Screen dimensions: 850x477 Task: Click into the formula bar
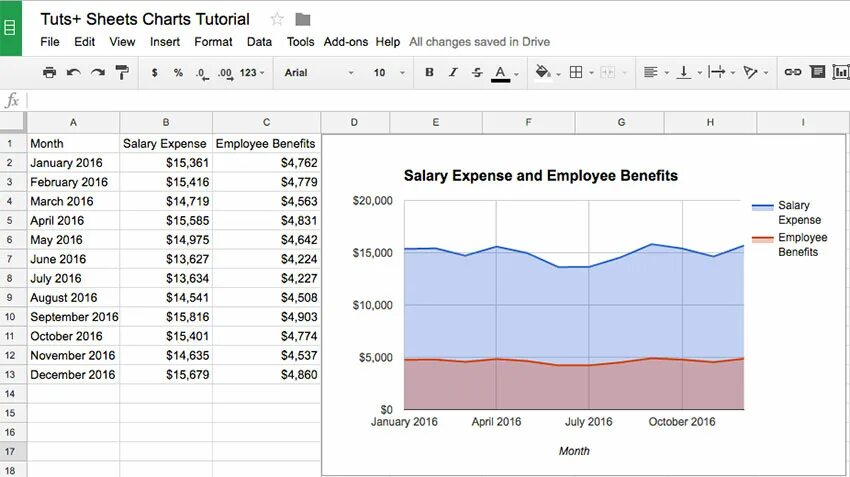pyautogui.click(x=438, y=100)
